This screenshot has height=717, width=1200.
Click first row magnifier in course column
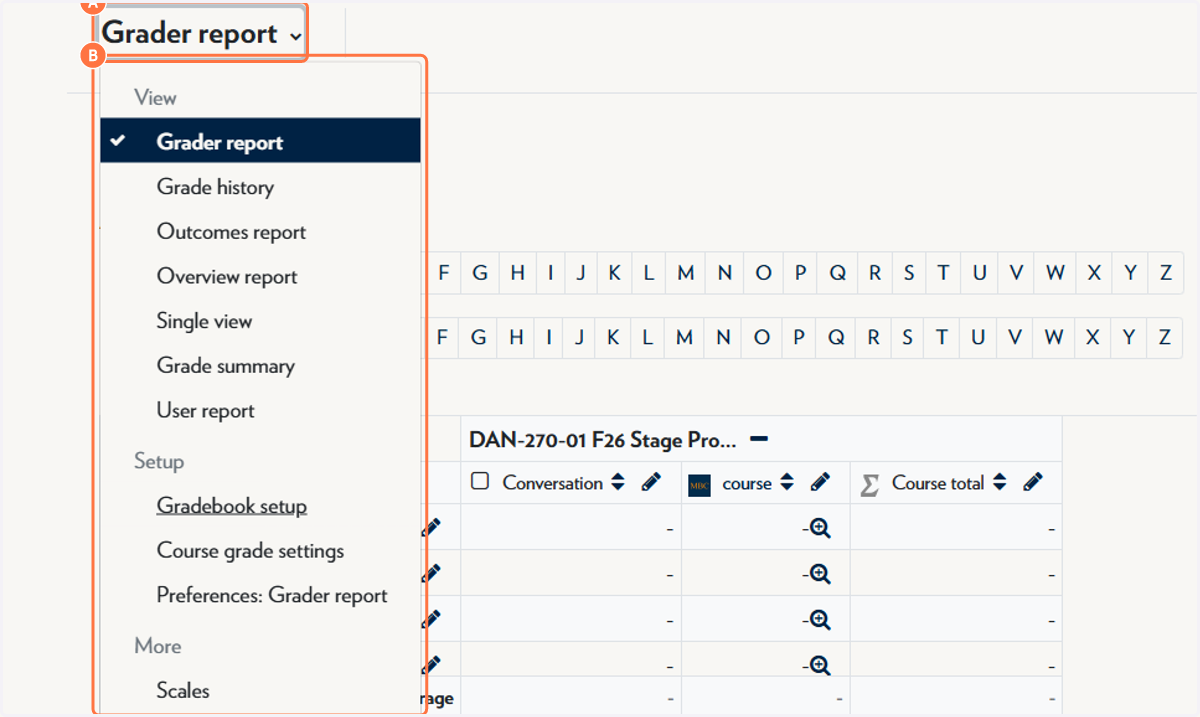pyautogui.click(x=820, y=527)
